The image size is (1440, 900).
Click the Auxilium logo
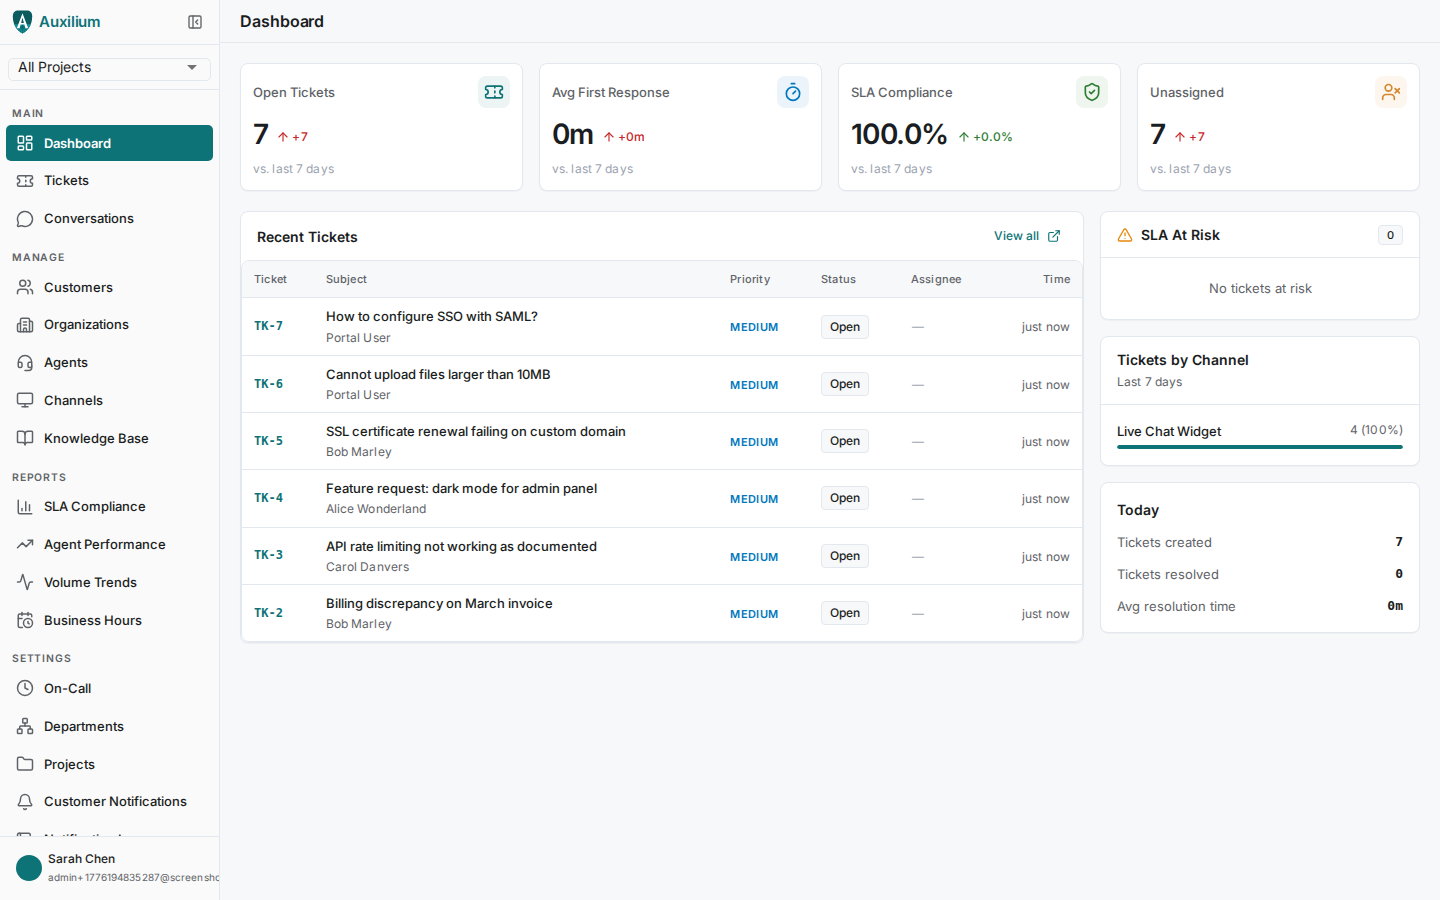22,21
